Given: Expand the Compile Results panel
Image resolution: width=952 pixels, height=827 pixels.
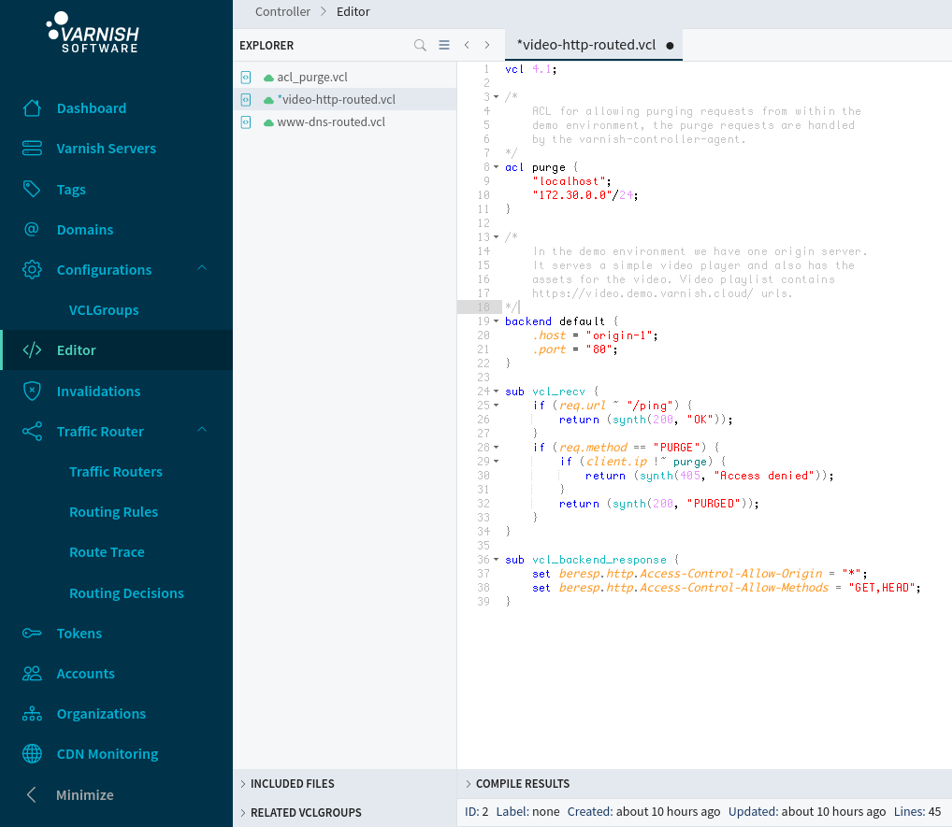Looking at the screenshot, I should pos(522,784).
